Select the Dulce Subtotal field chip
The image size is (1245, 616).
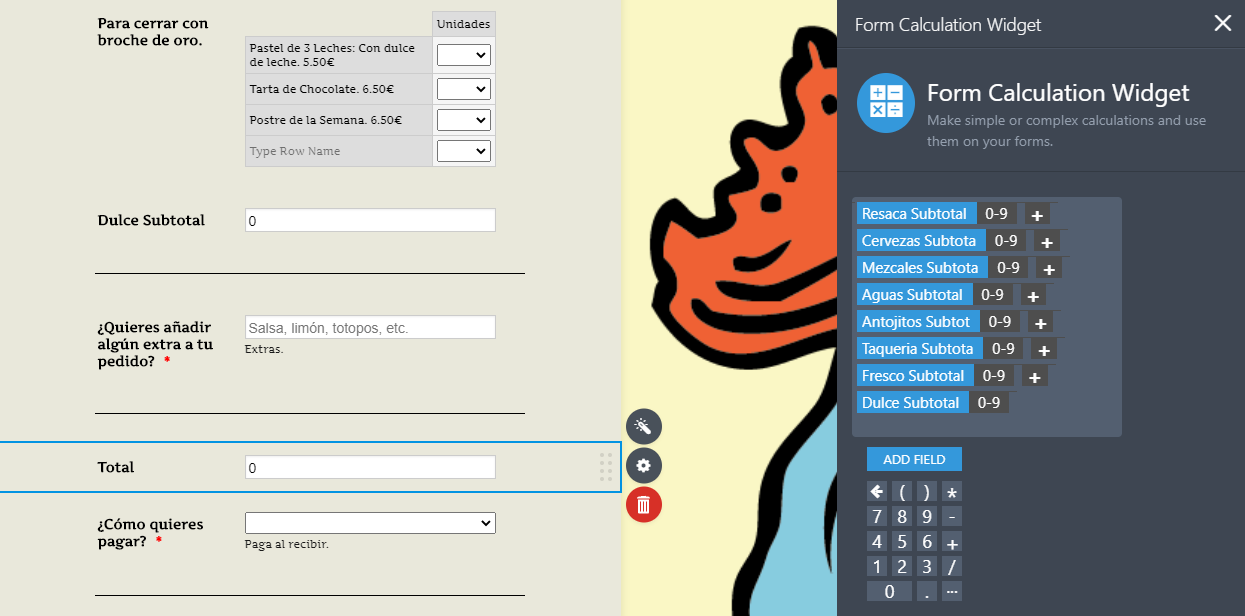(x=911, y=403)
